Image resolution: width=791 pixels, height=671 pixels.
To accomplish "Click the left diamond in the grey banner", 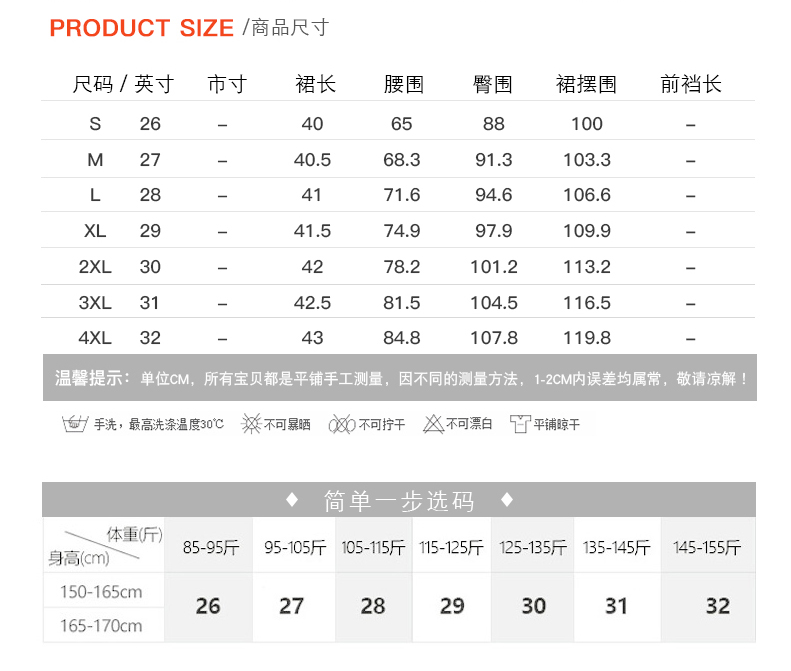I will 292,500.
